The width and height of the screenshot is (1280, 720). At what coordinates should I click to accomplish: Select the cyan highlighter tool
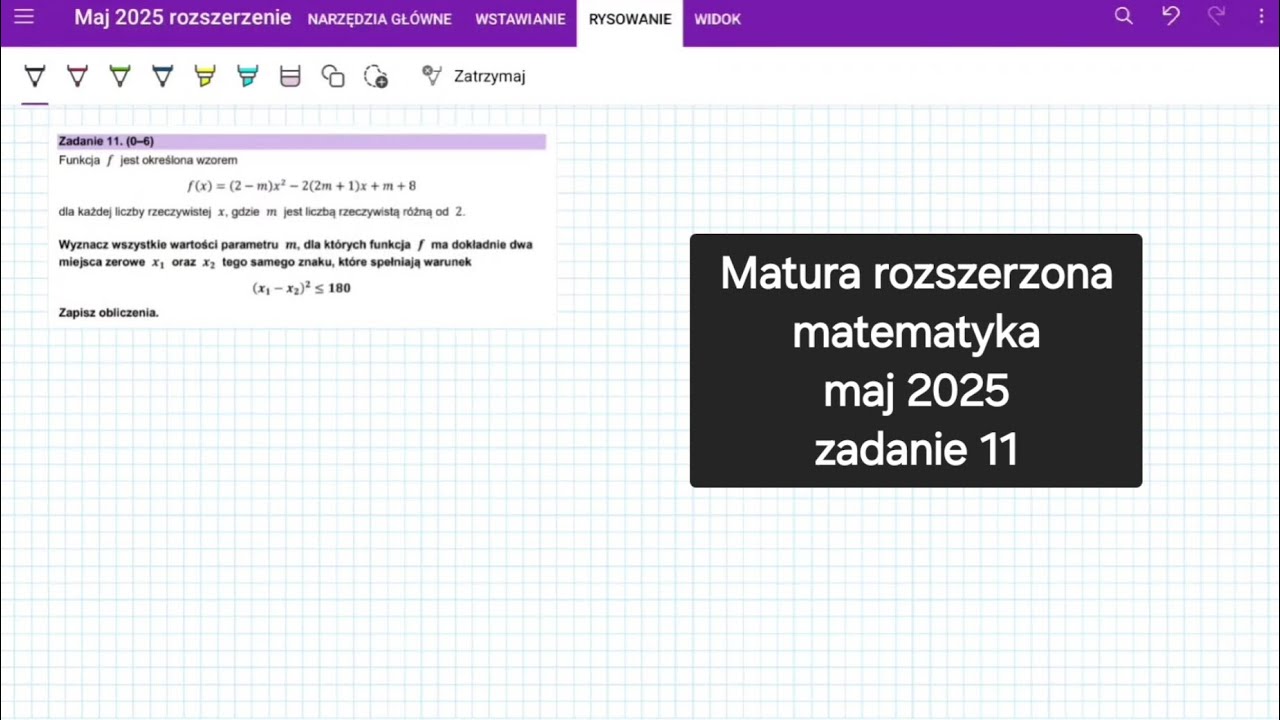[x=248, y=76]
